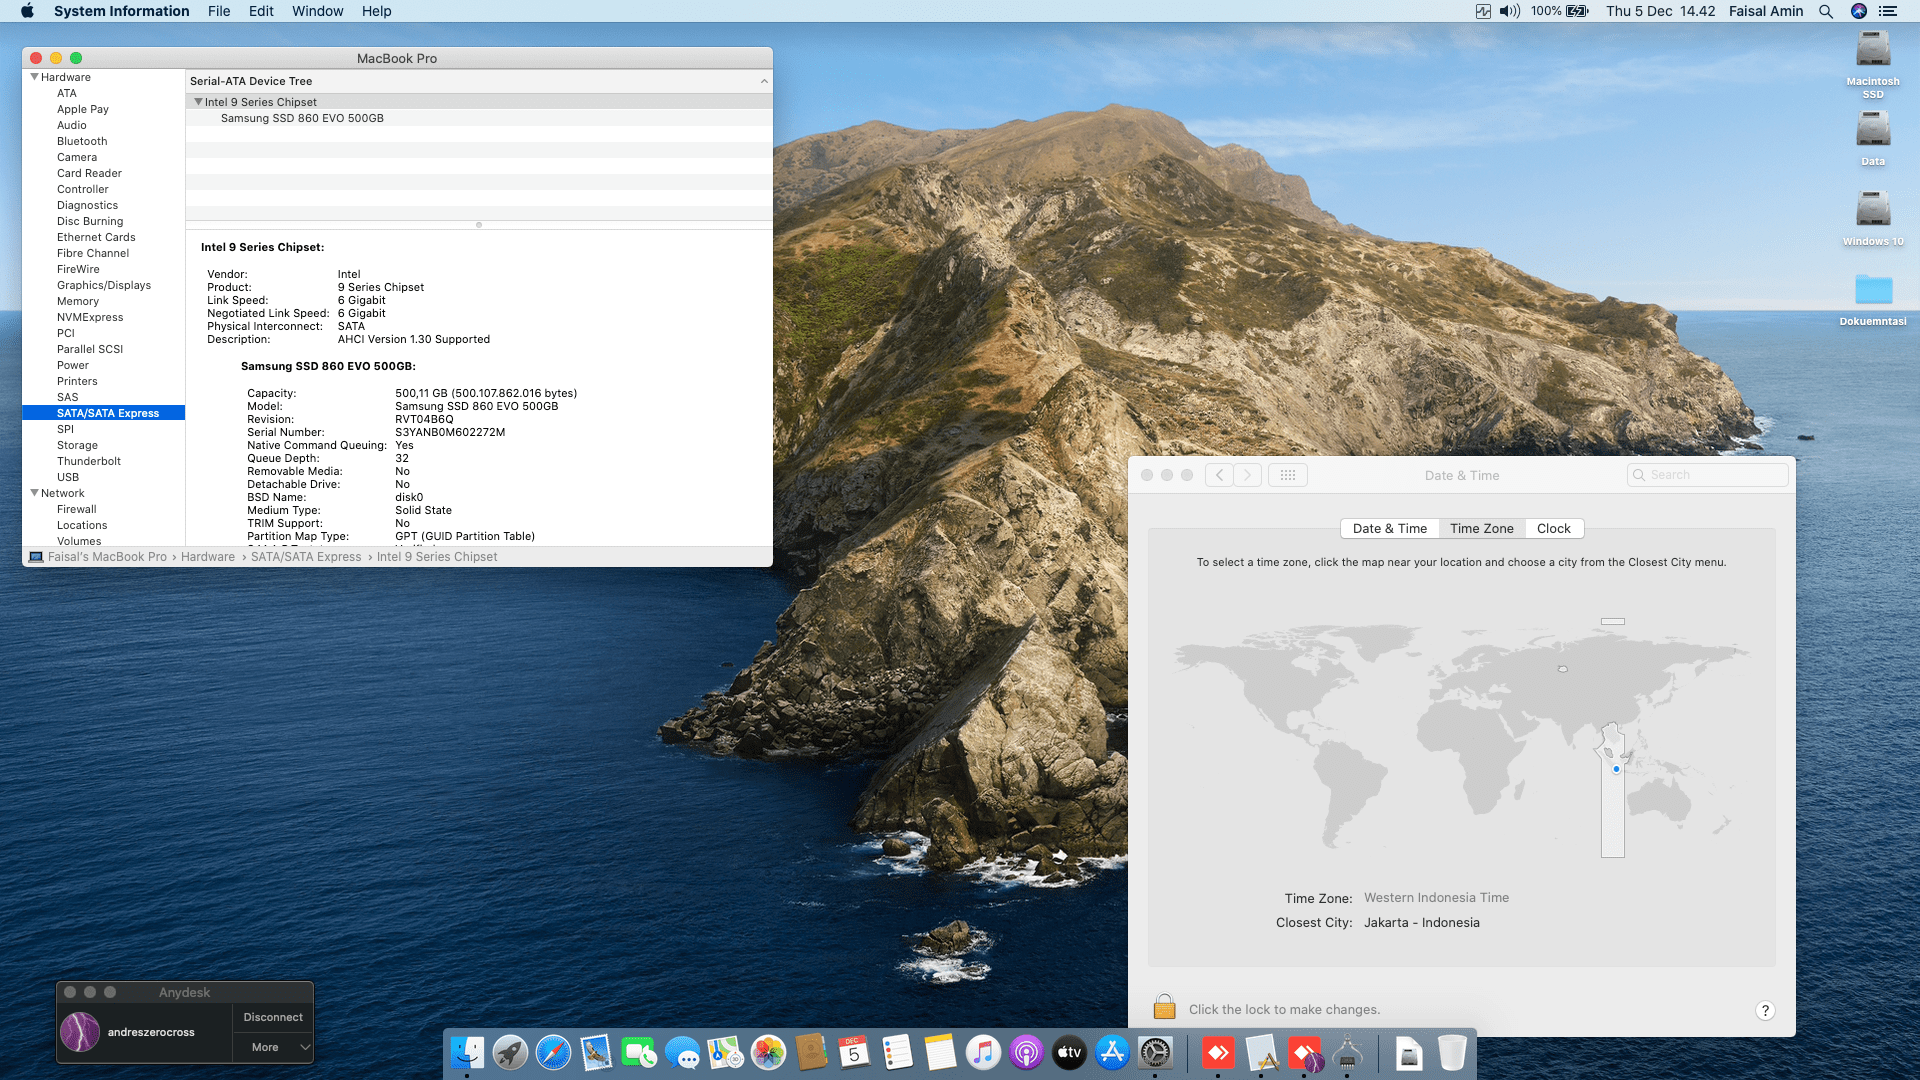
Task: Click the Siri icon in menu bar
Action: [1859, 11]
